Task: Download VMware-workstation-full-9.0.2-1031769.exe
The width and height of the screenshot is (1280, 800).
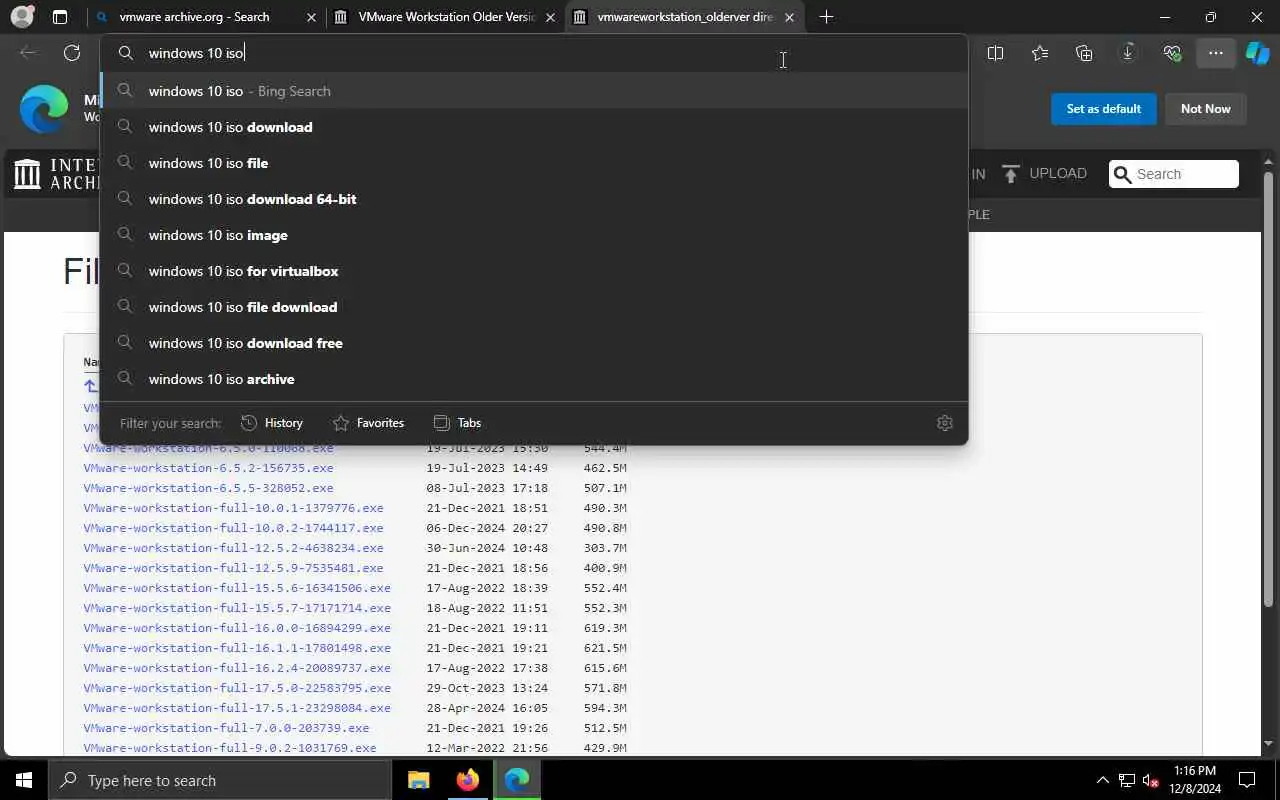Action: pos(230,748)
